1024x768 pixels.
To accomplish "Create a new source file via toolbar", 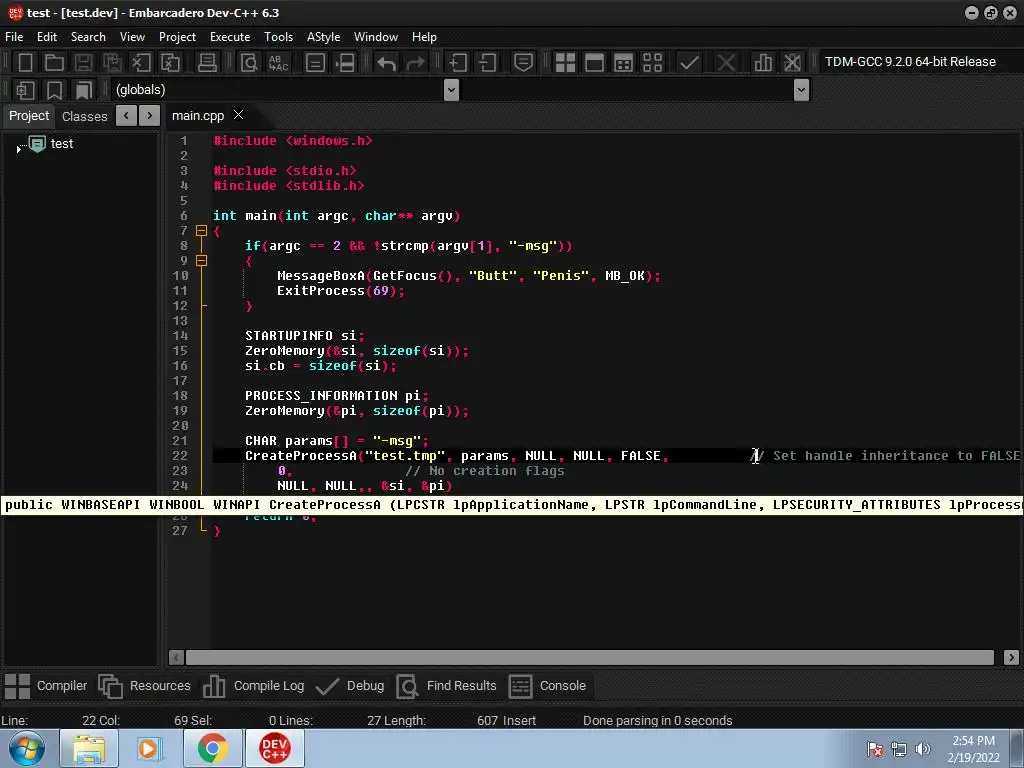I will click(x=25, y=62).
